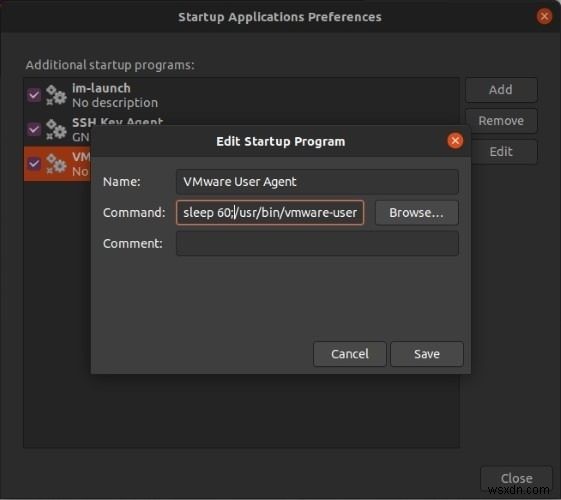Click the 'Name:' label

[x=122, y=182]
